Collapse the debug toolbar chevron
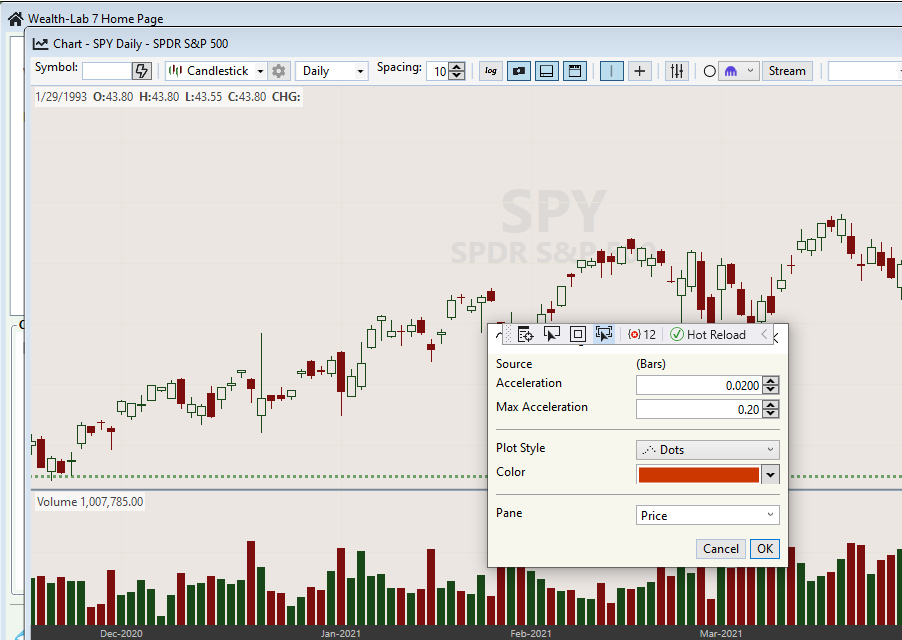The image size is (902, 640). 764,334
